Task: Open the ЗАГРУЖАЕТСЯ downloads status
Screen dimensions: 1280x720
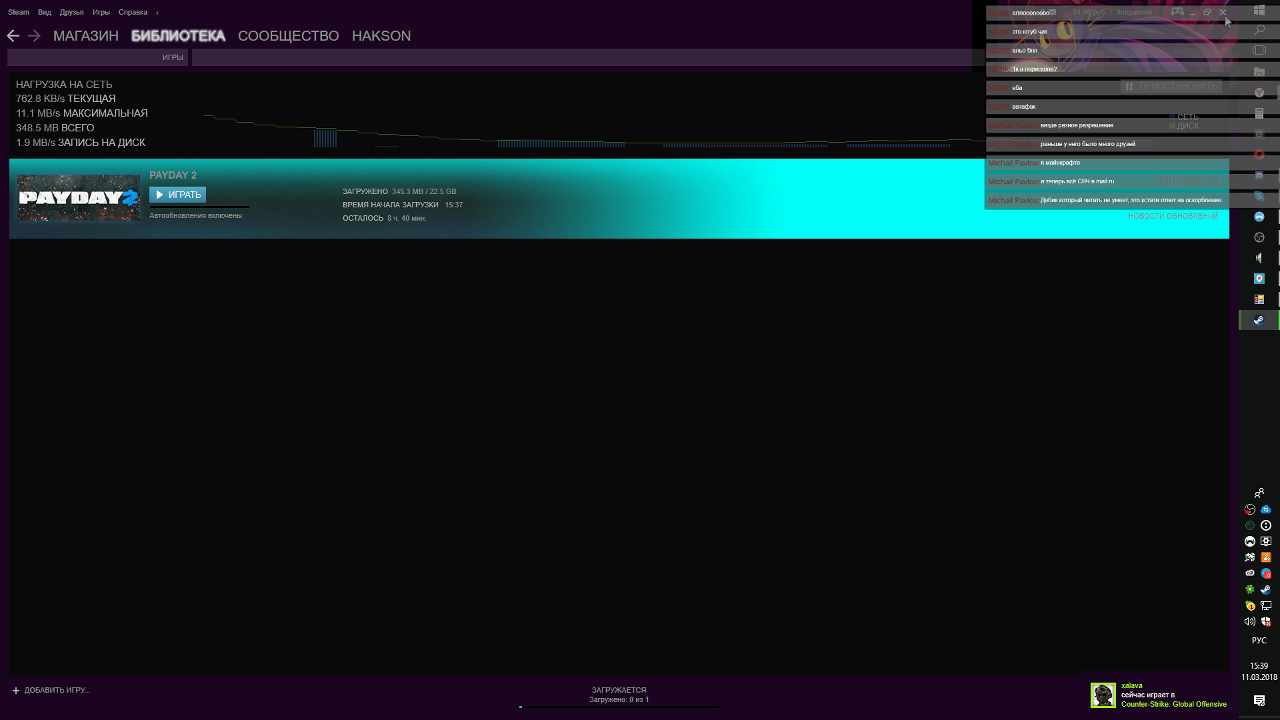Action: (x=619, y=690)
